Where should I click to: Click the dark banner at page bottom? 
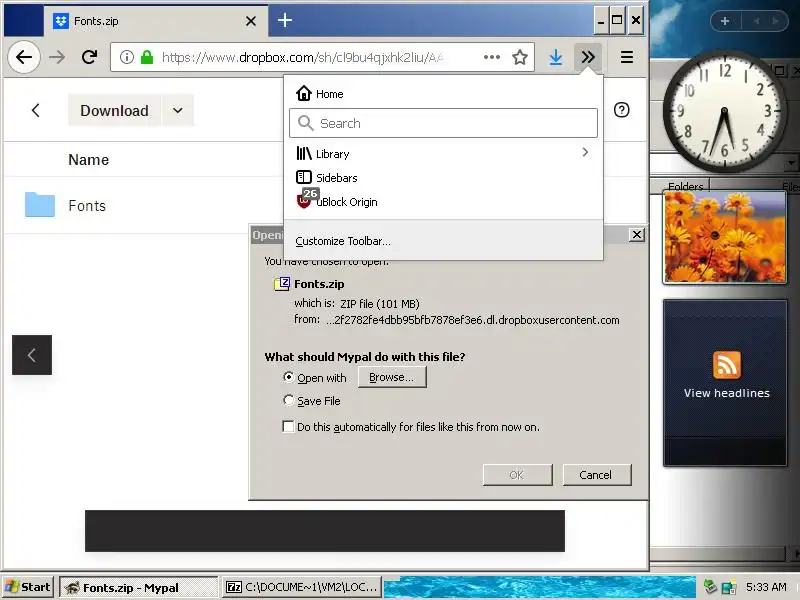[325, 531]
